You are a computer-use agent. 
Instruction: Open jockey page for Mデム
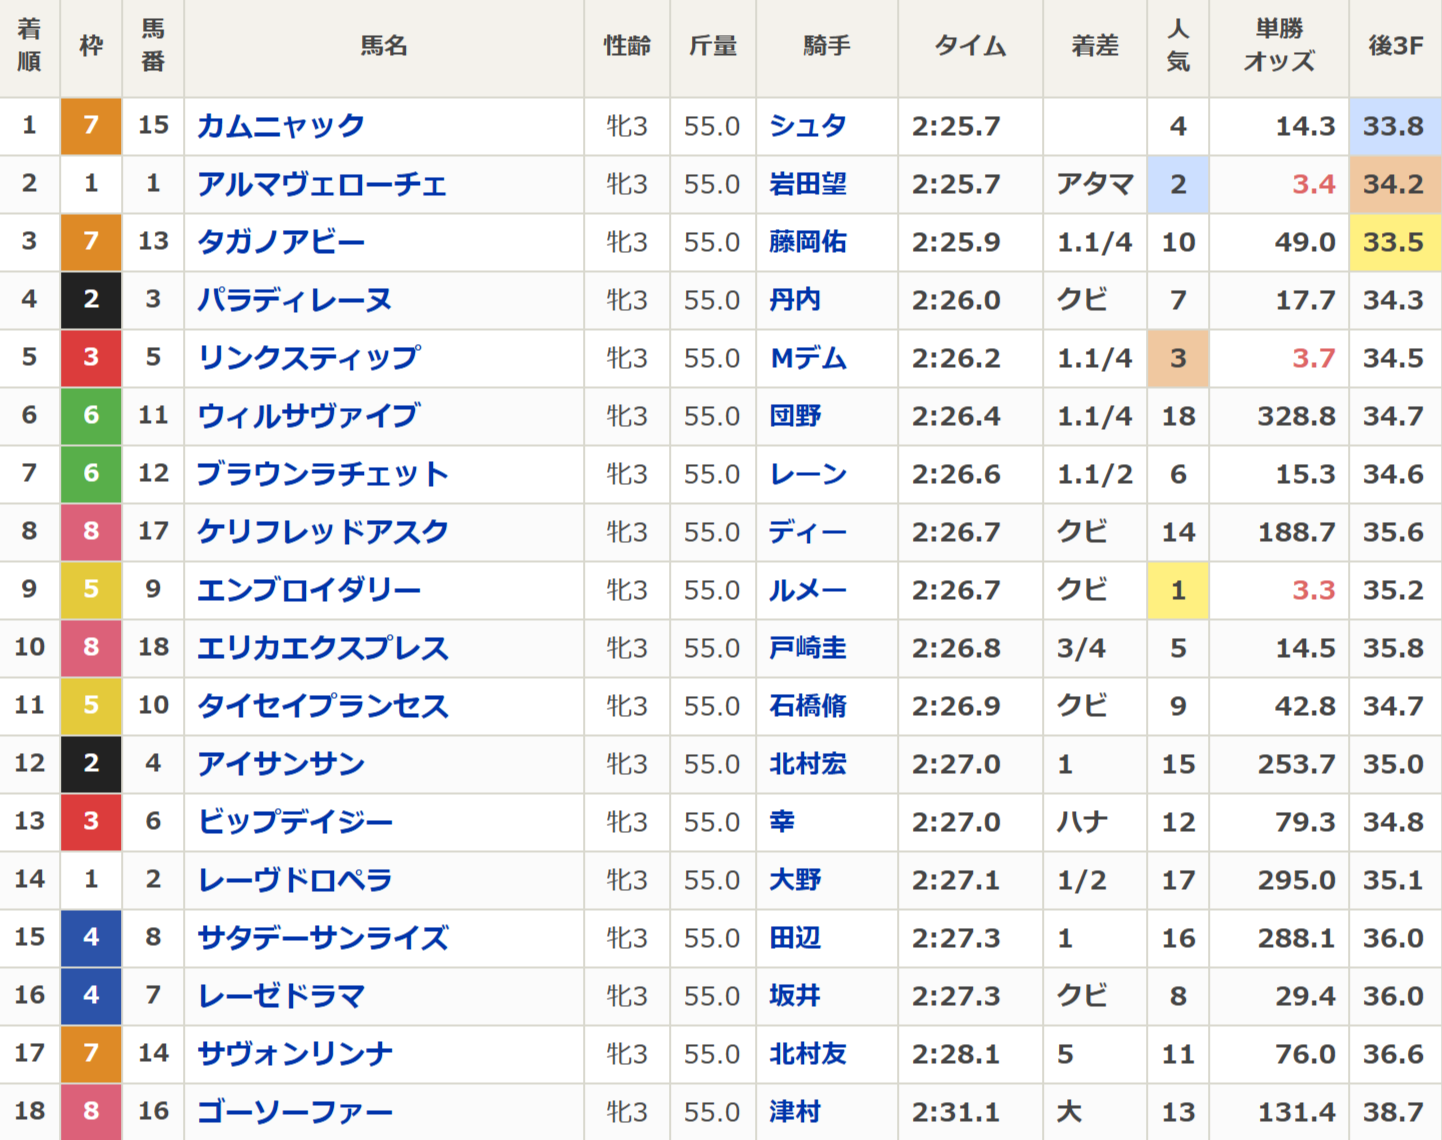(807, 358)
